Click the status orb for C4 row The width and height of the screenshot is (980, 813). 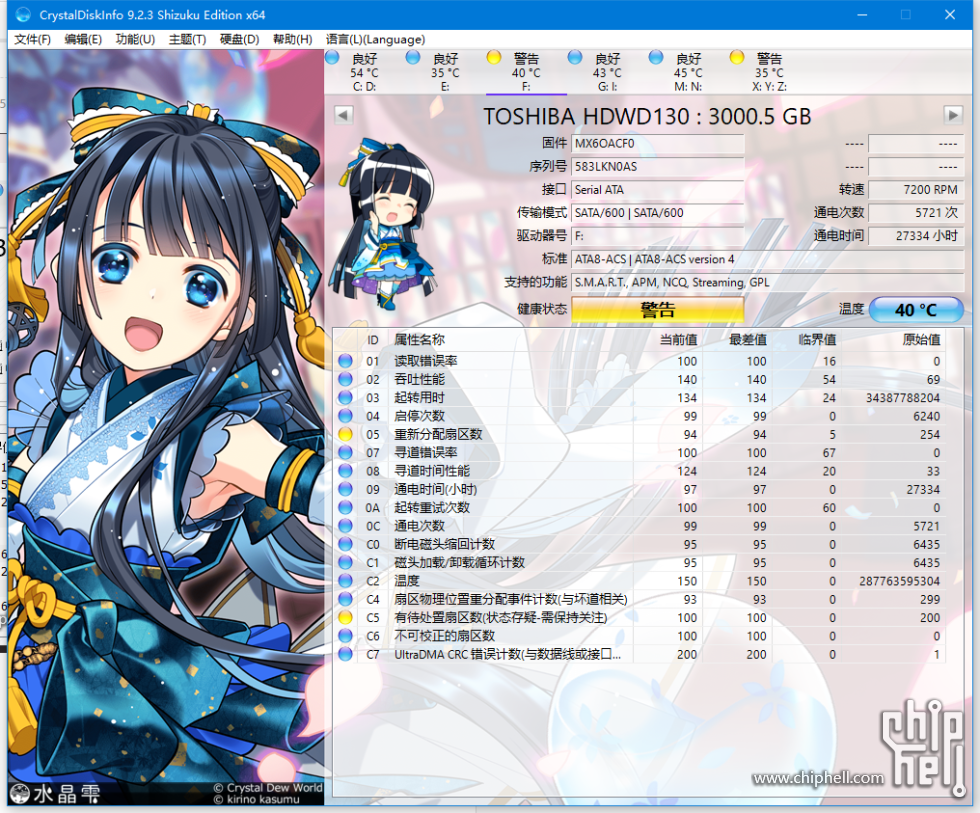tap(345, 599)
